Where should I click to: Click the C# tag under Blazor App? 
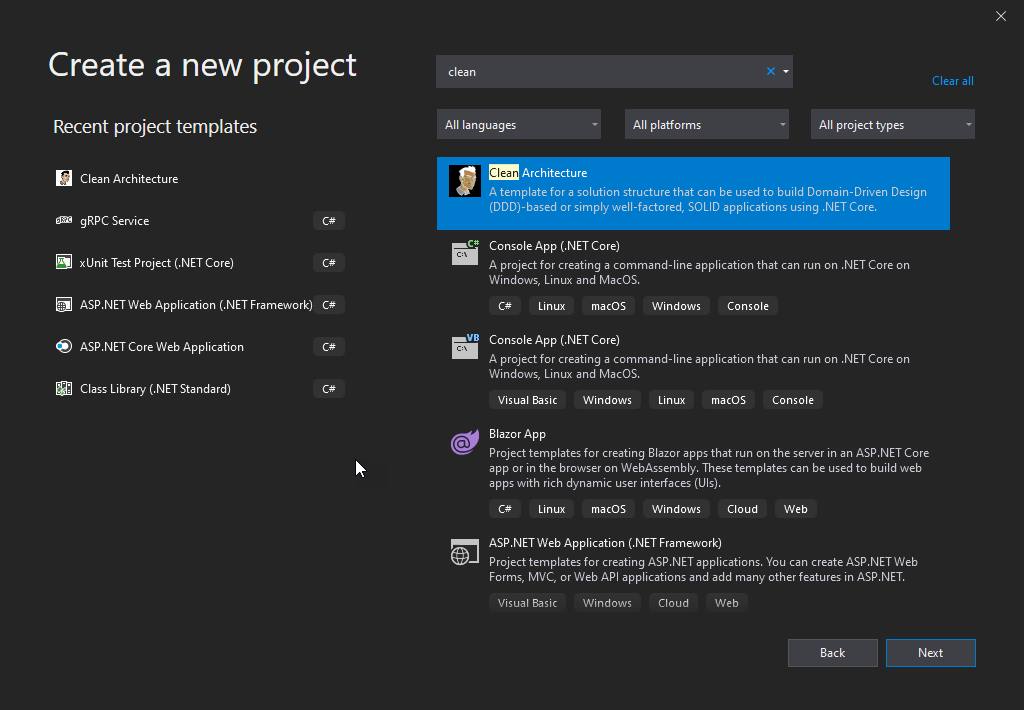pos(505,509)
